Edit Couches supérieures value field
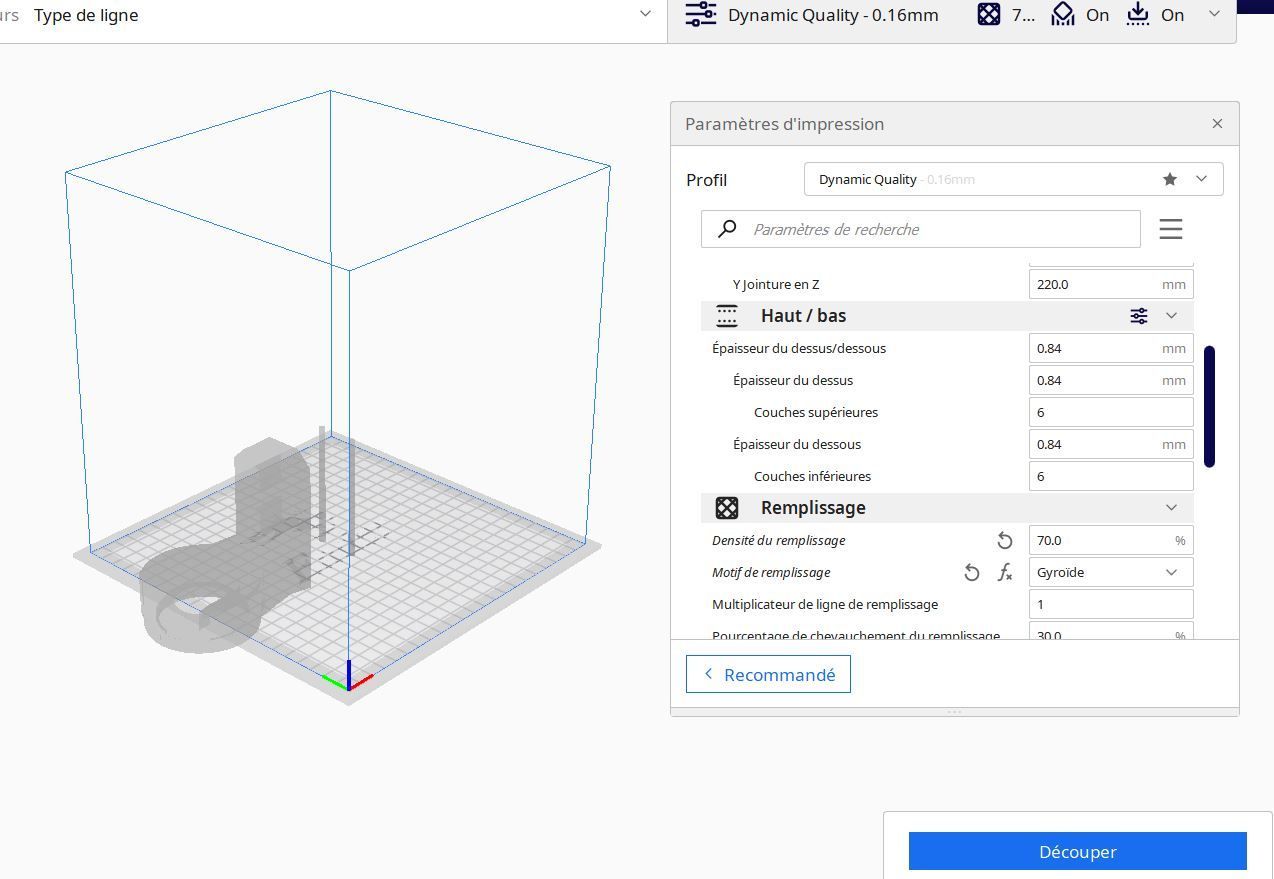 [1111, 412]
